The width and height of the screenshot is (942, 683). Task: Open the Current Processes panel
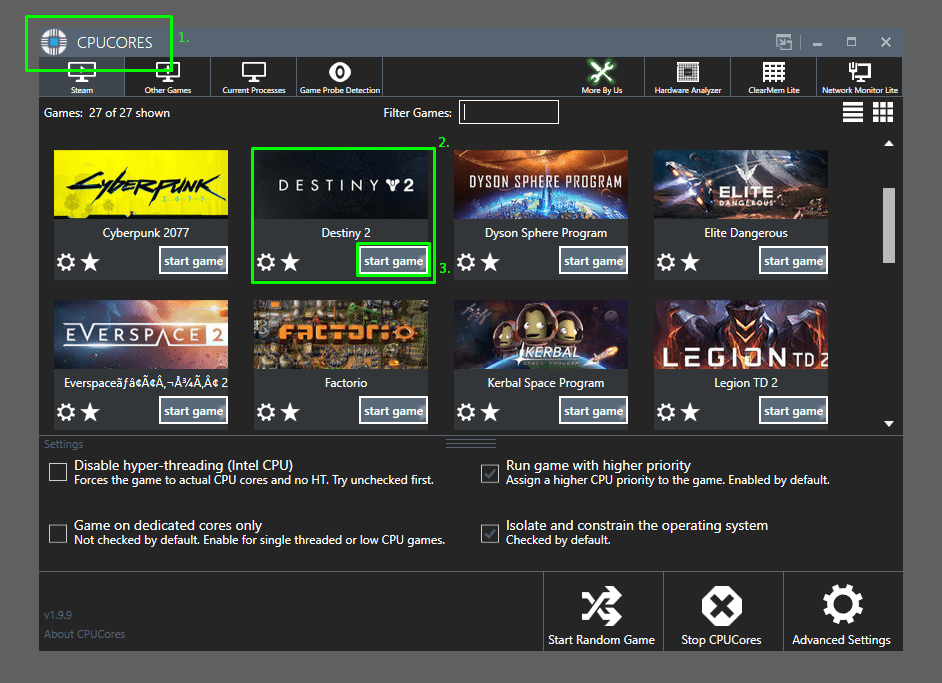click(x=254, y=77)
